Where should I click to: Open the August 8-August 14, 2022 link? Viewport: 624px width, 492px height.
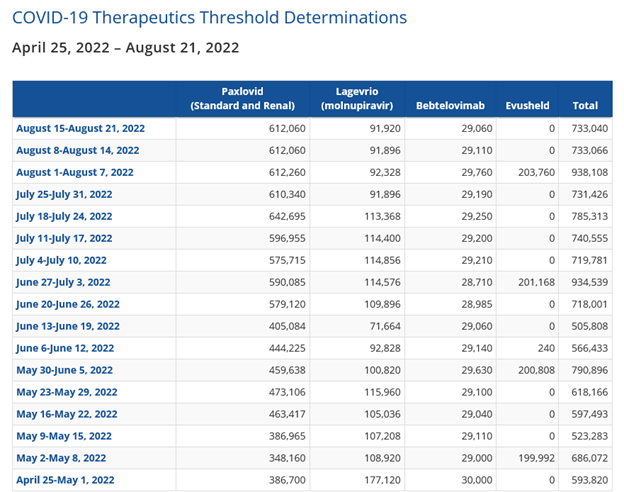[x=77, y=150]
